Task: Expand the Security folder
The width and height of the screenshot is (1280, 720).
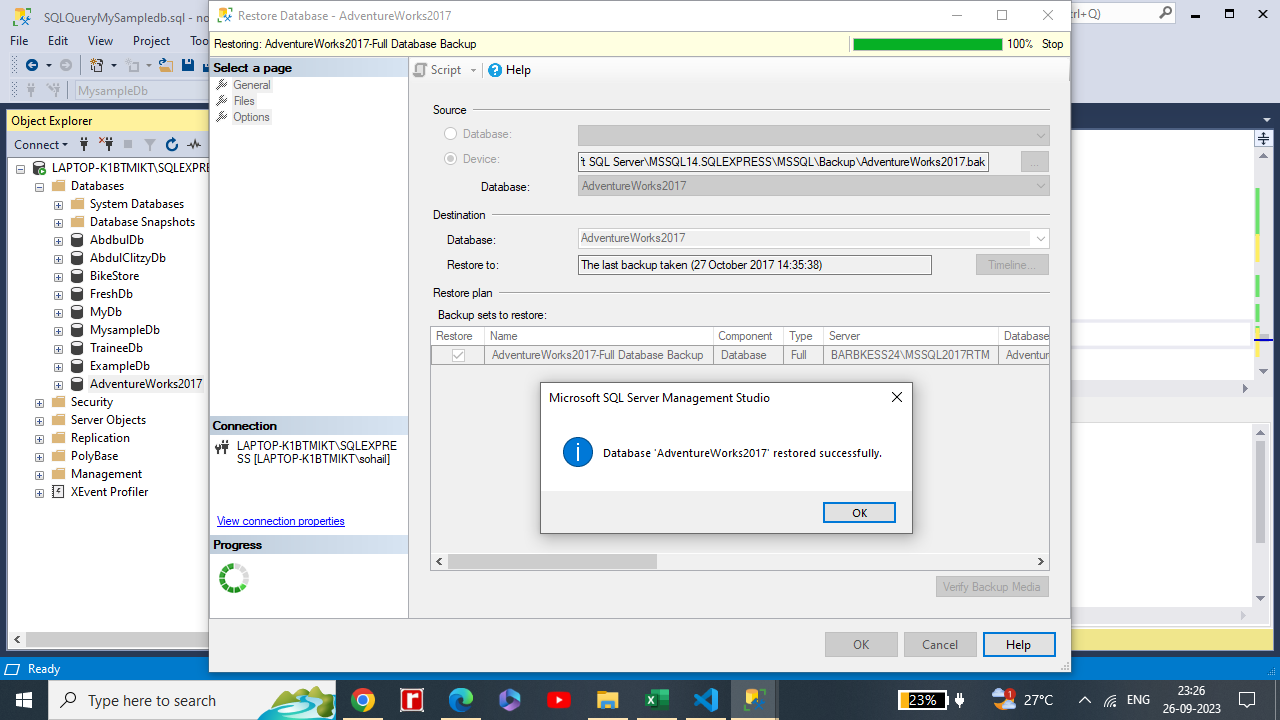Action: click(x=40, y=402)
